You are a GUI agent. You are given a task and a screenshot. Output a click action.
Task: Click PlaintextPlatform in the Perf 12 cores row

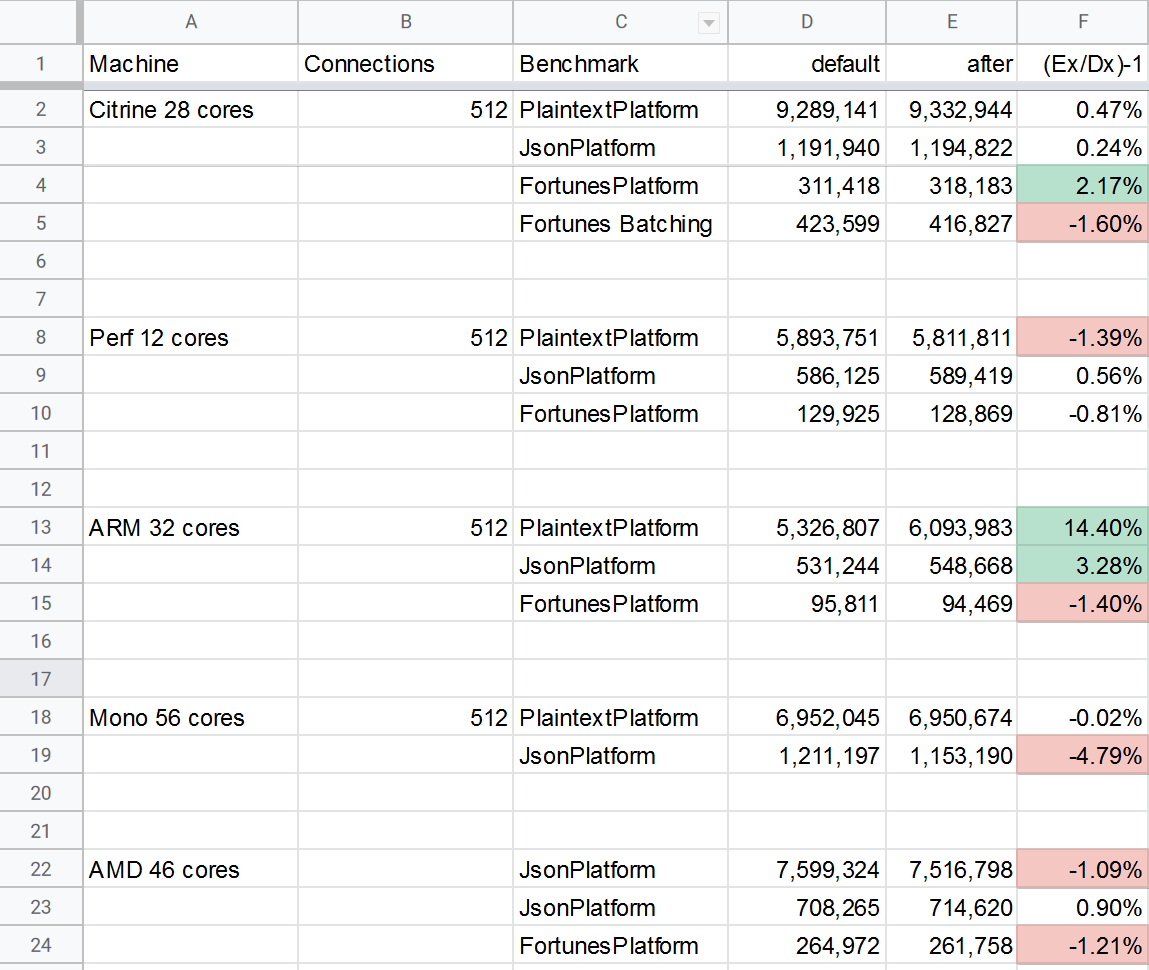(x=621, y=337)
